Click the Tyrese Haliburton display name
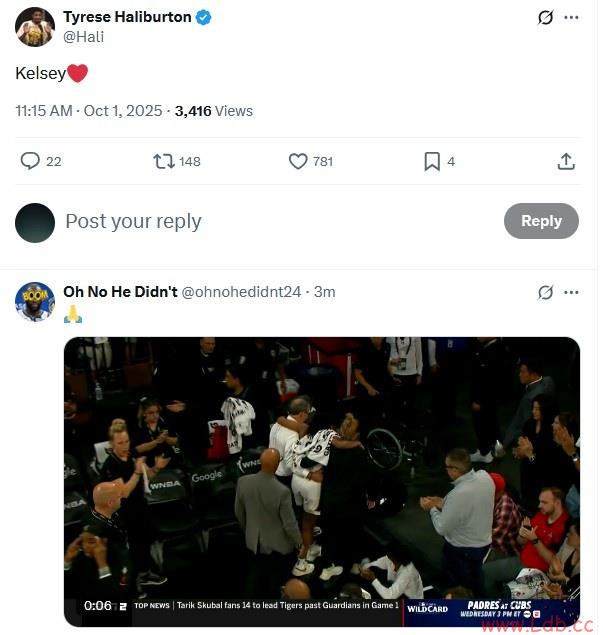Screen dimensions: 603x635 (x=126, y=18)
